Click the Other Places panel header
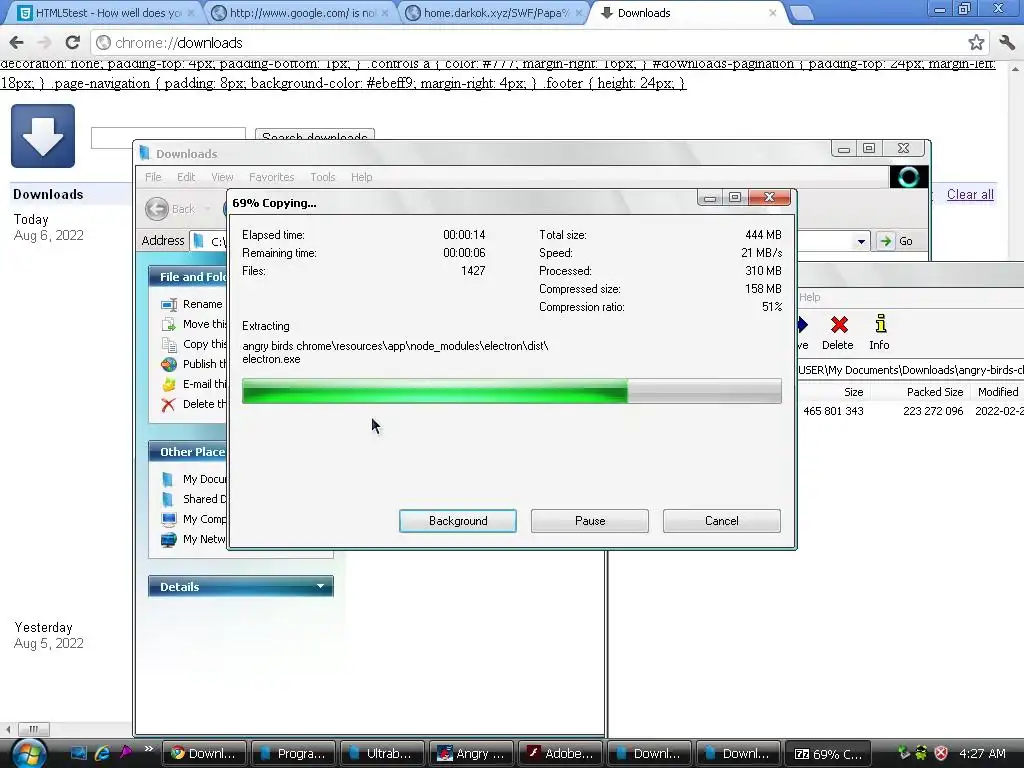This screenshot has width=1024, height=768. click(188, 452)
